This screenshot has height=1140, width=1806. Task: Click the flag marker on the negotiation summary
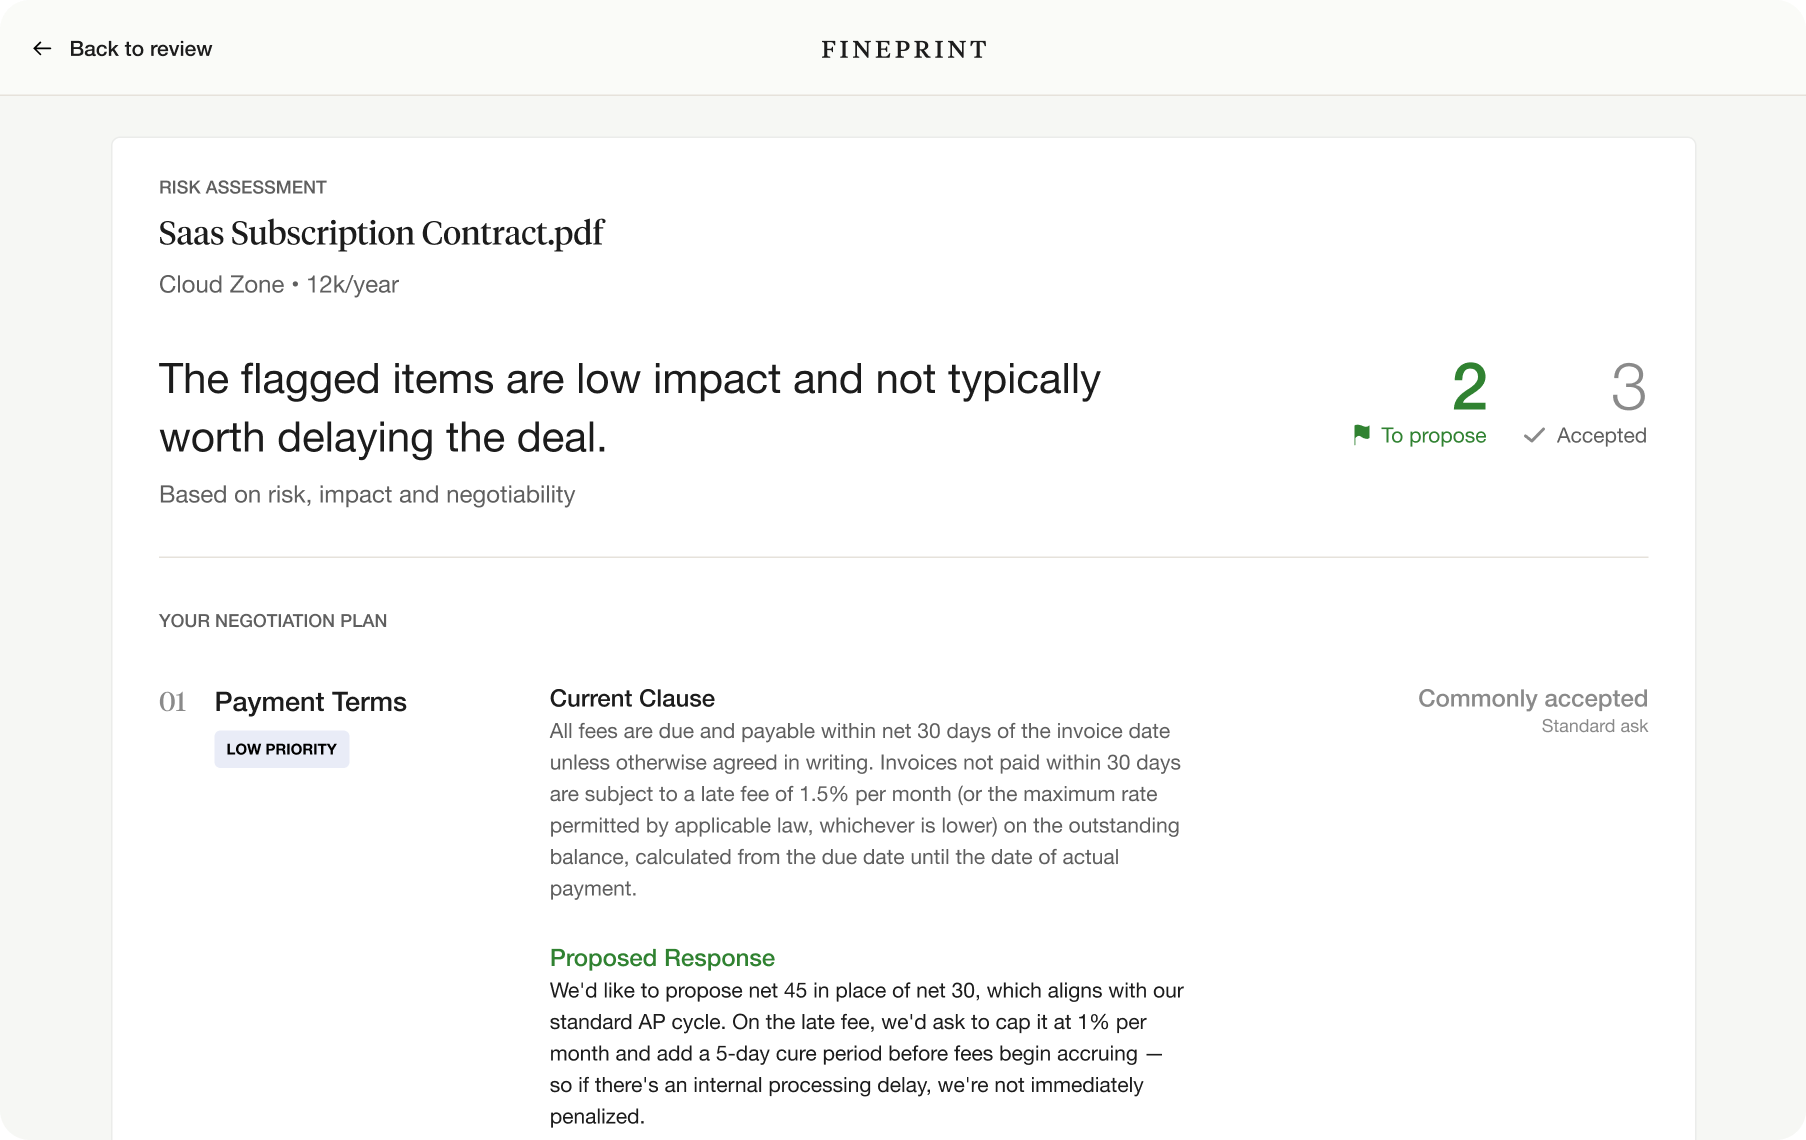pos(1361,435)
